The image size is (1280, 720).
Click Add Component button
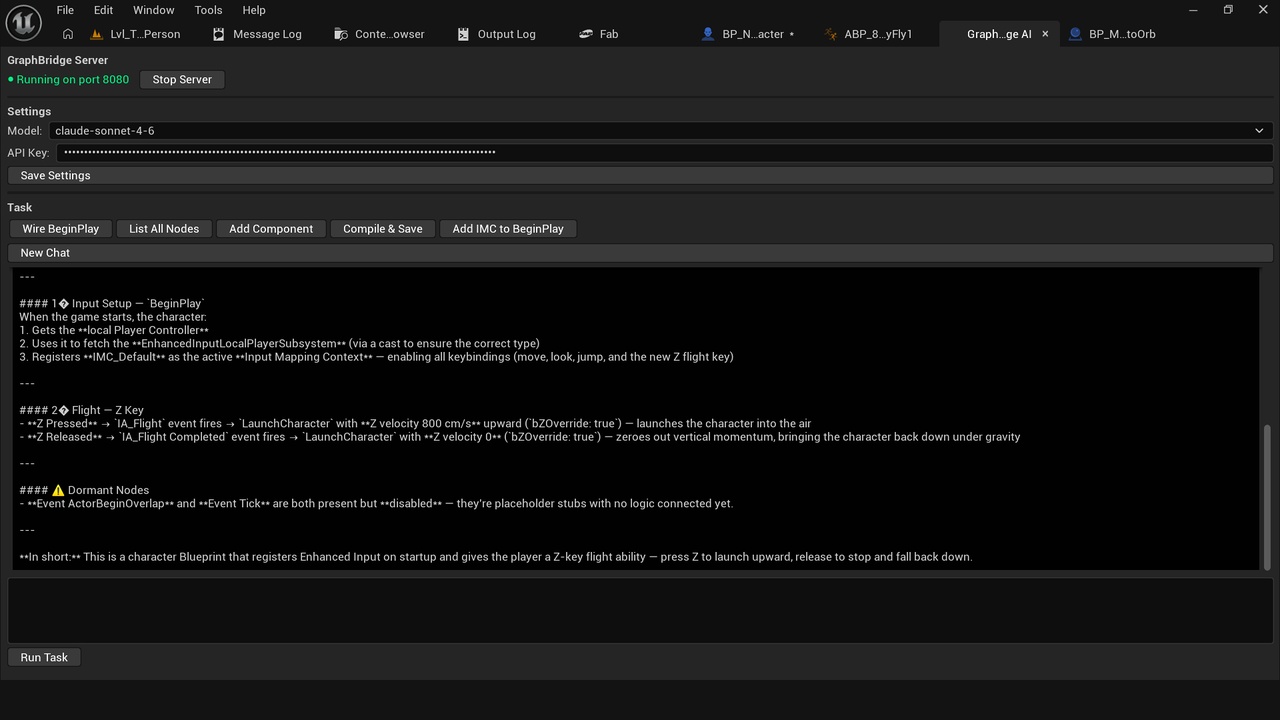coord(271,229)
